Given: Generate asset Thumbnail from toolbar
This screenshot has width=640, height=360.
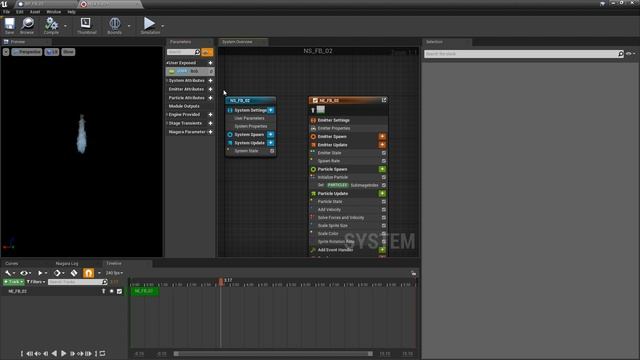Looking at the screenshot, I should [x=86, y=25].
